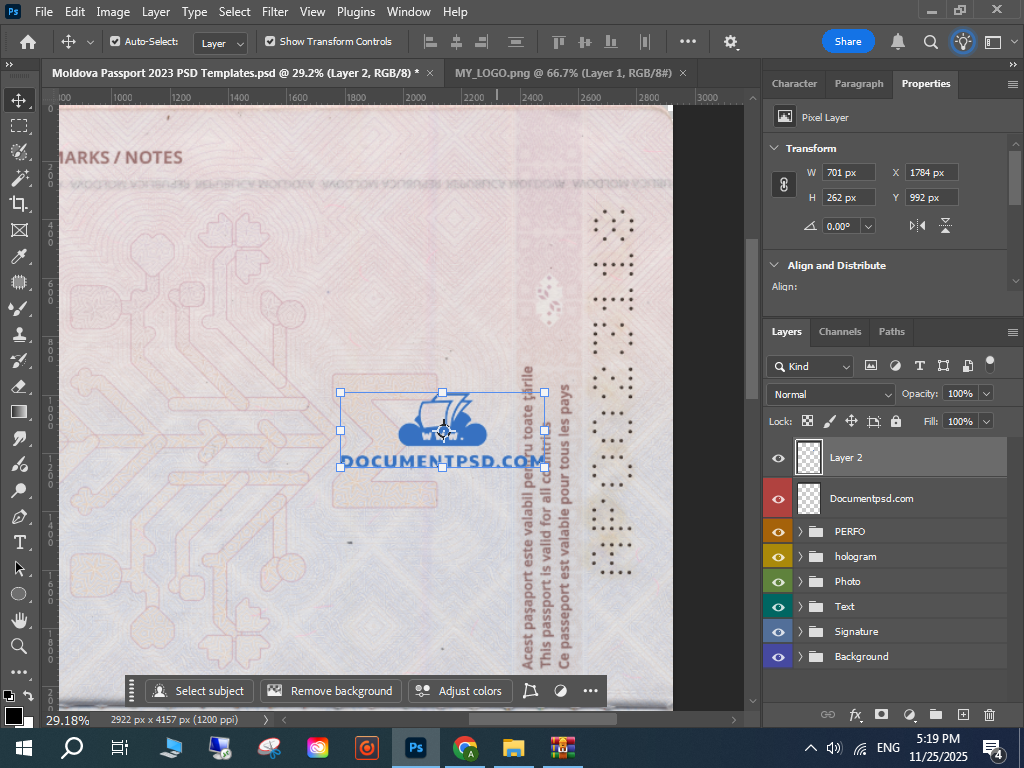Open the Kind layer filter dropdown
Screen dimensions: 1024x768
click(x=810, y=366)
